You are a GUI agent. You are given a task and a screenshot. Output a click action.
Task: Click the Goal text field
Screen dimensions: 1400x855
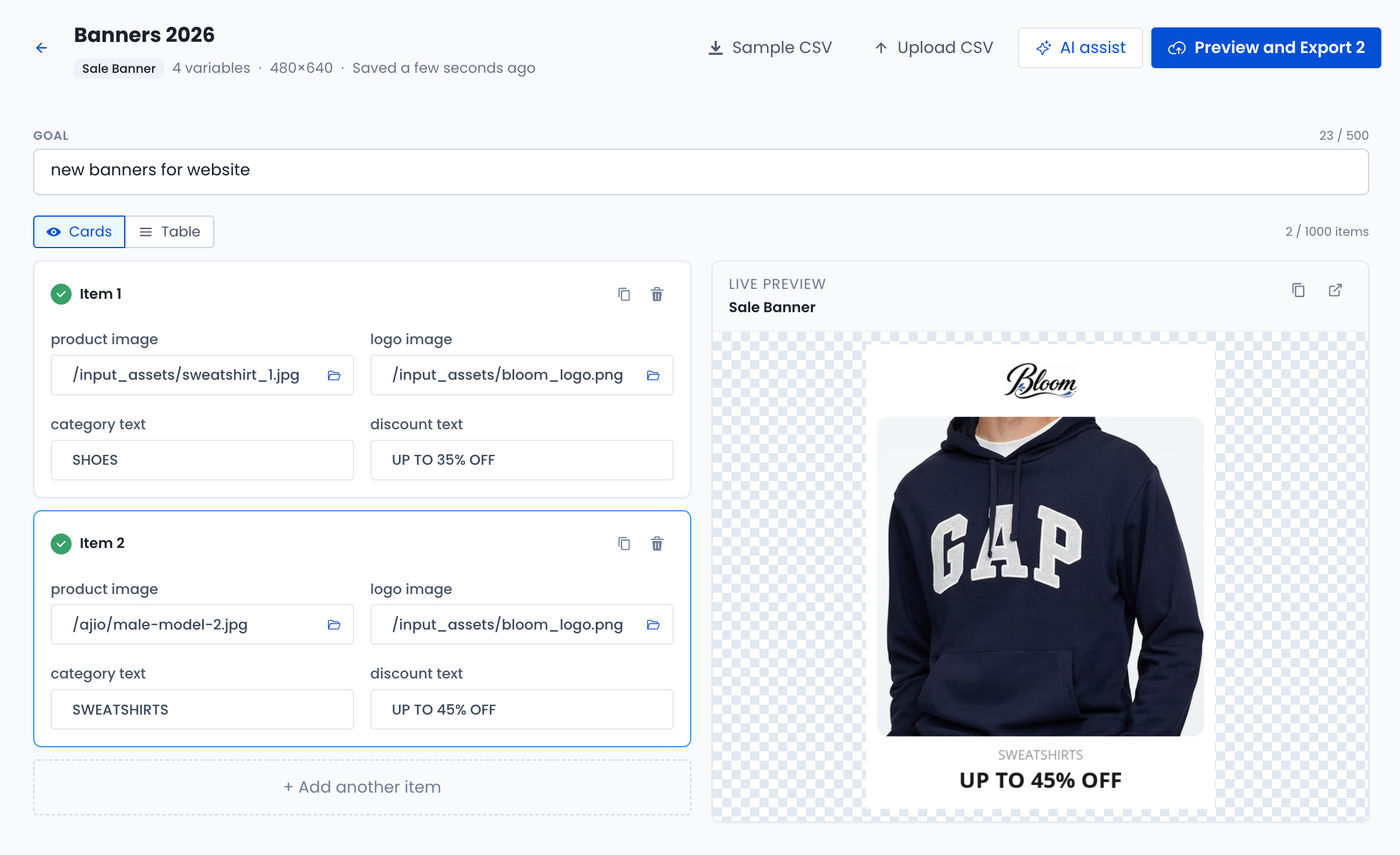pyautogui.click(x=700, y=171)
